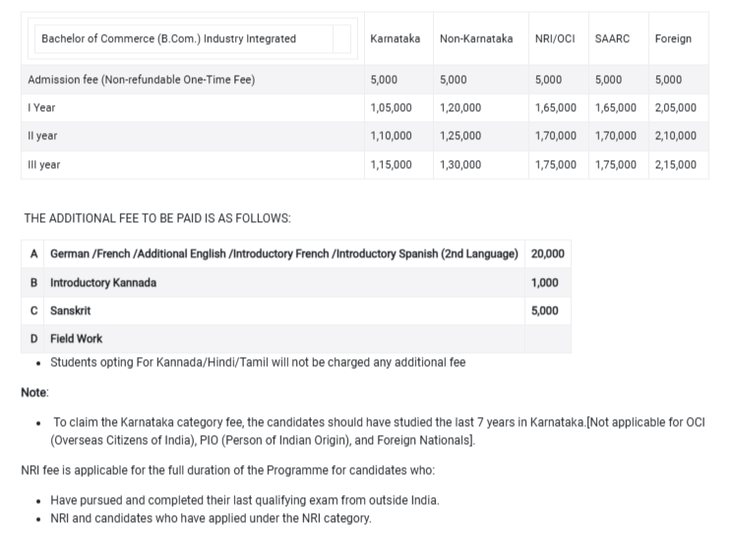
Task: Select the II year row label
Action: (44, 136)
